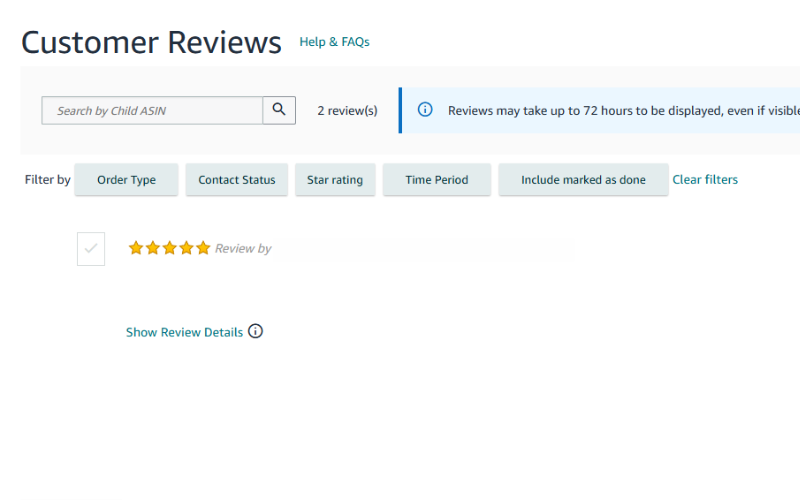Click the '2 review(s)' count text
Image resolution: width=800 pixels, height=500 pixels.
pyautogui.click(x=347, y=111)
